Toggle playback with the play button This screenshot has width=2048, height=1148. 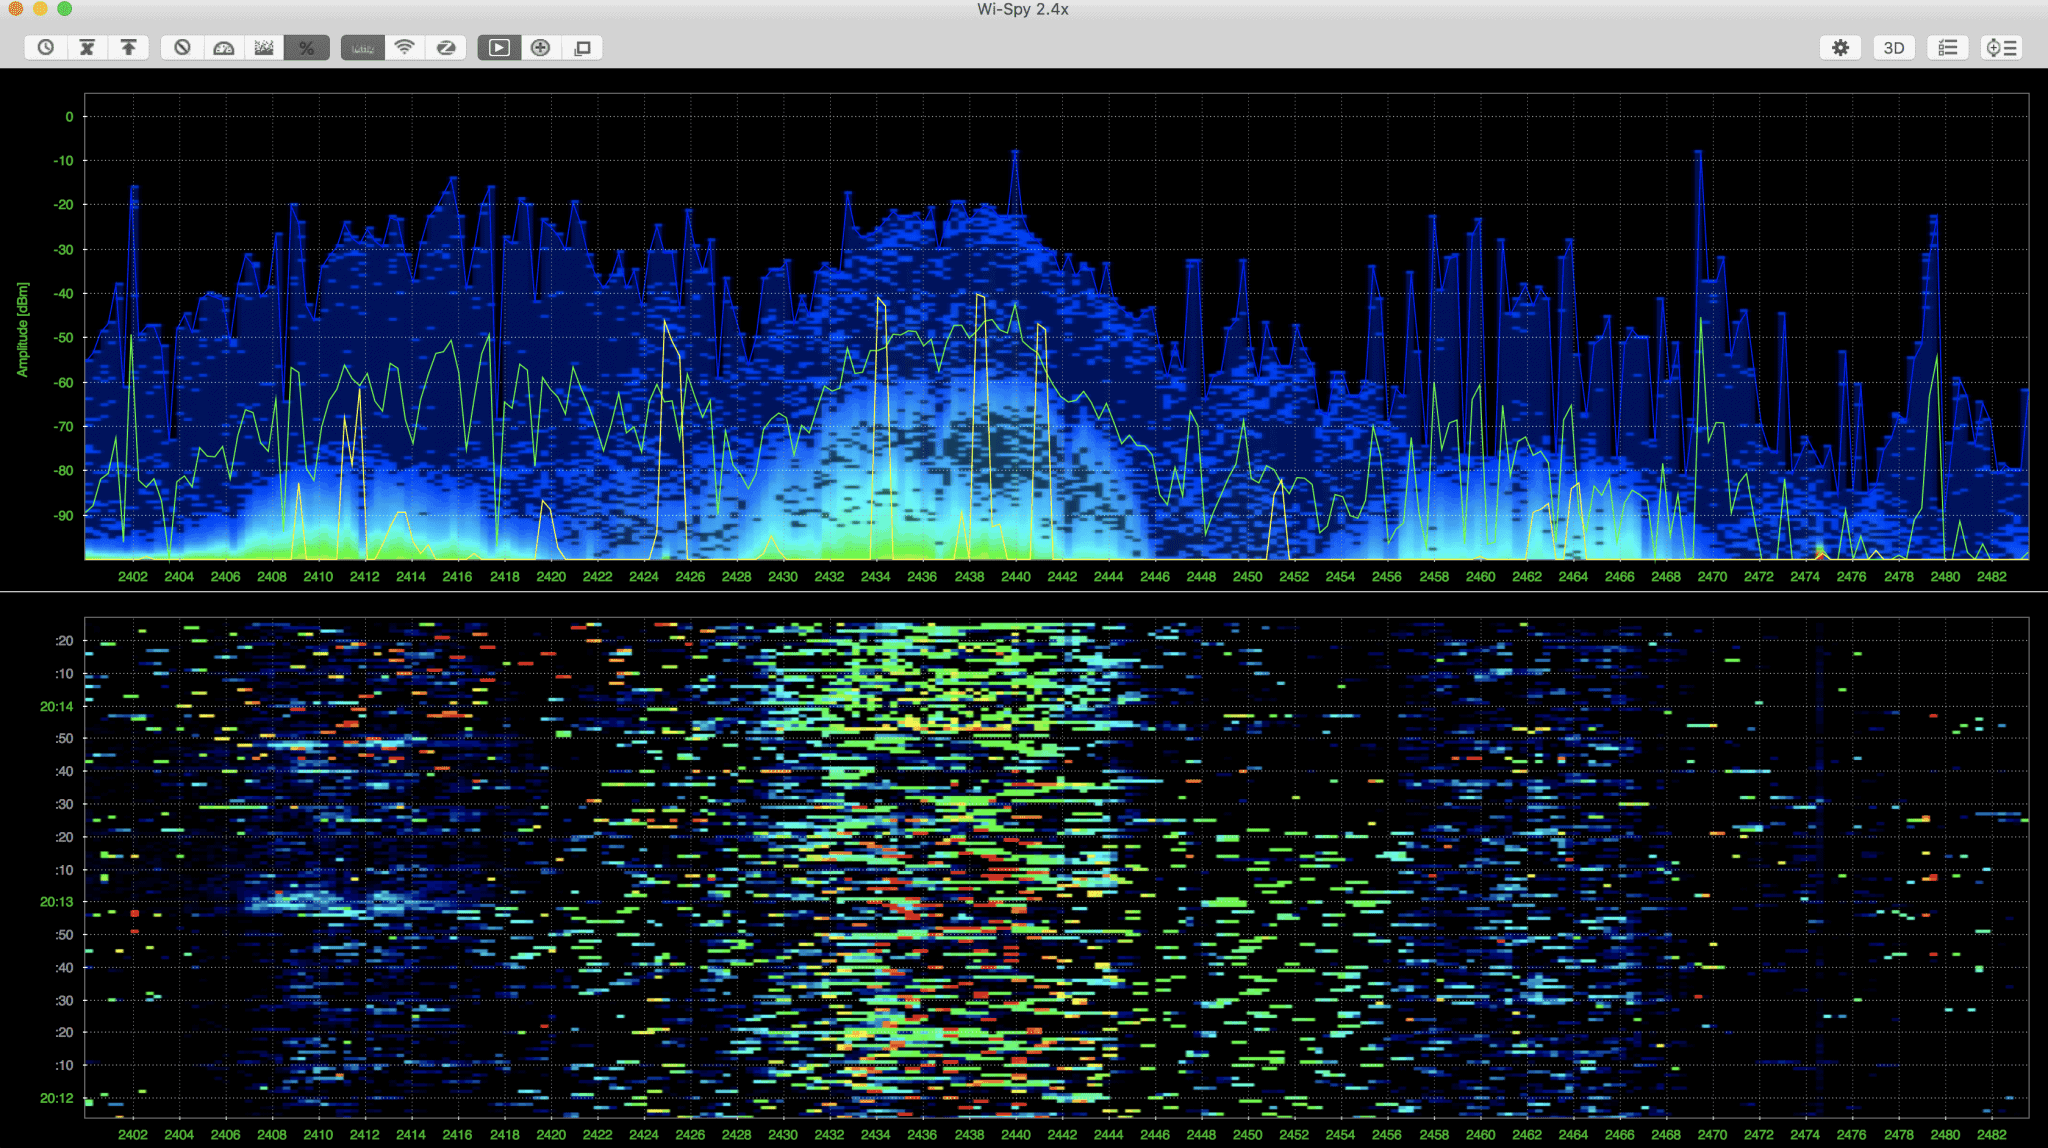[x=498, y=47]
